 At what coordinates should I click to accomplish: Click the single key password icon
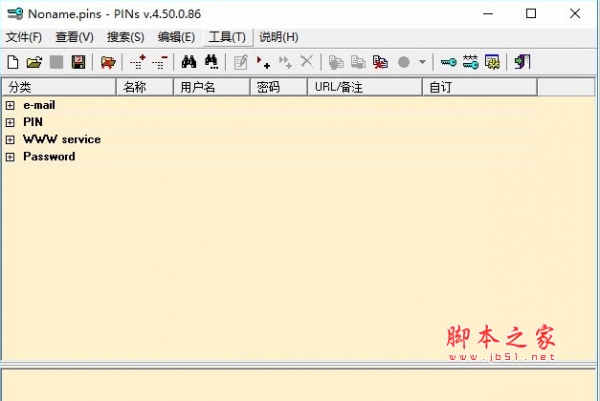coord(448,62)
